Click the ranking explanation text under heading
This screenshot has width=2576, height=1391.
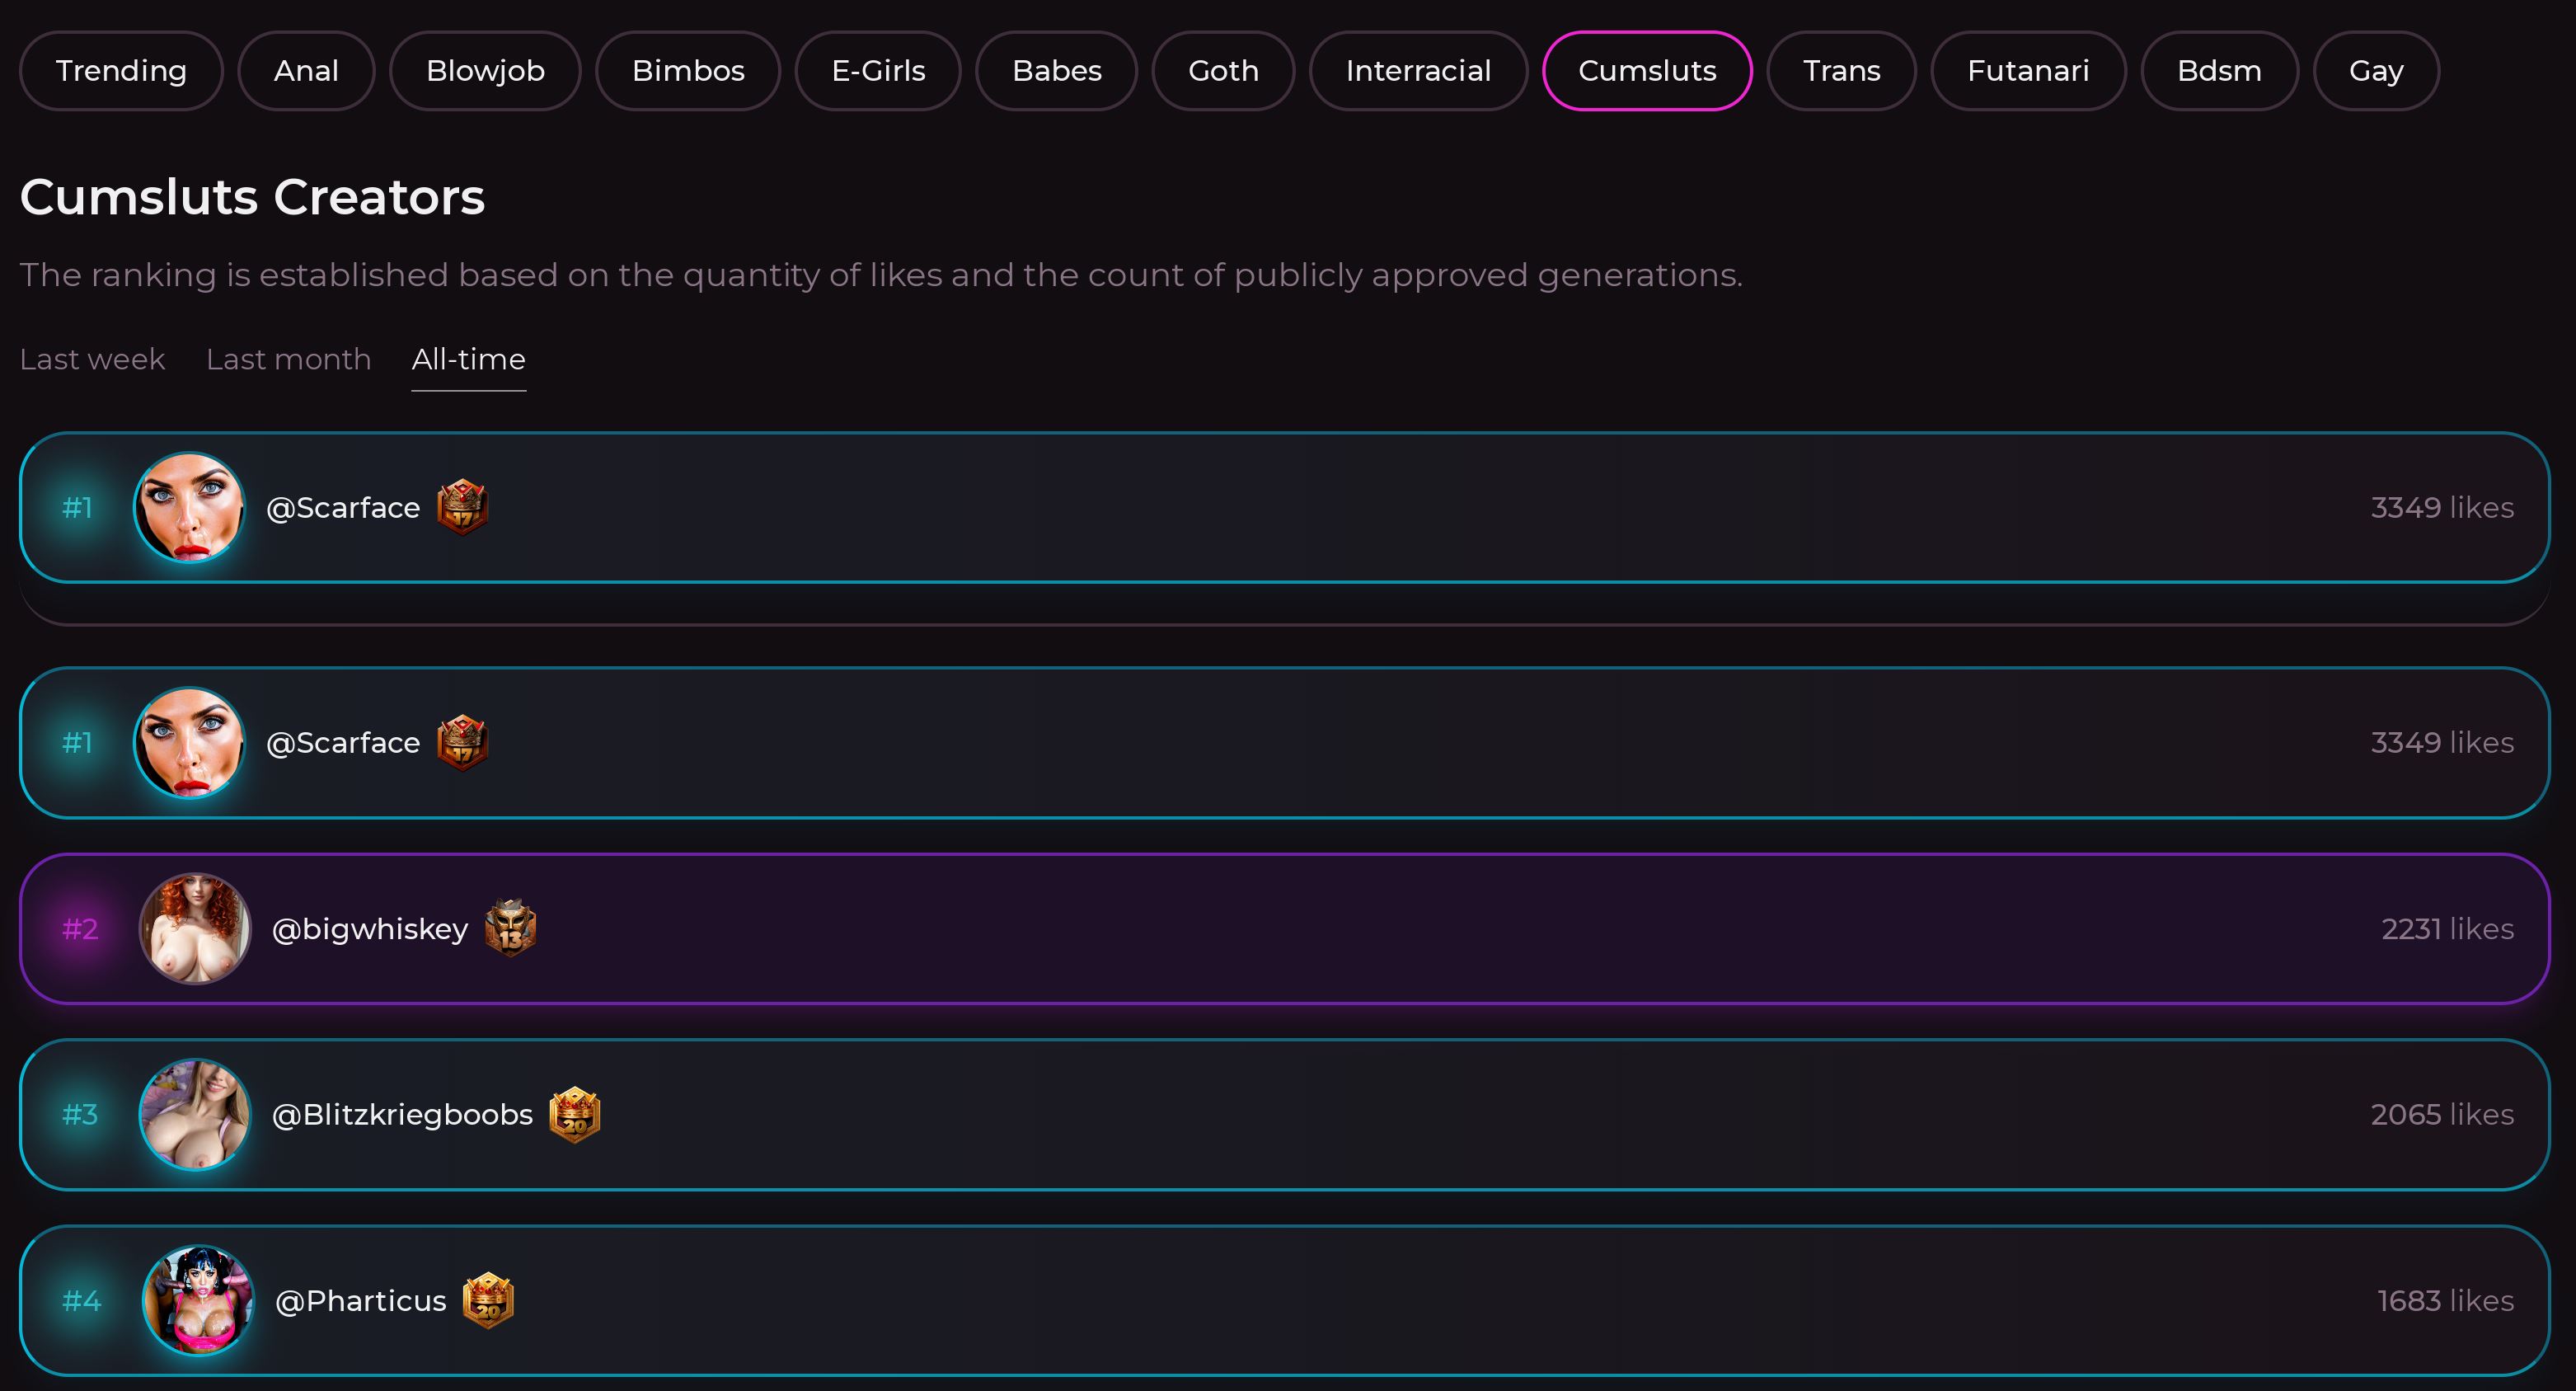[x=881, y=275]
